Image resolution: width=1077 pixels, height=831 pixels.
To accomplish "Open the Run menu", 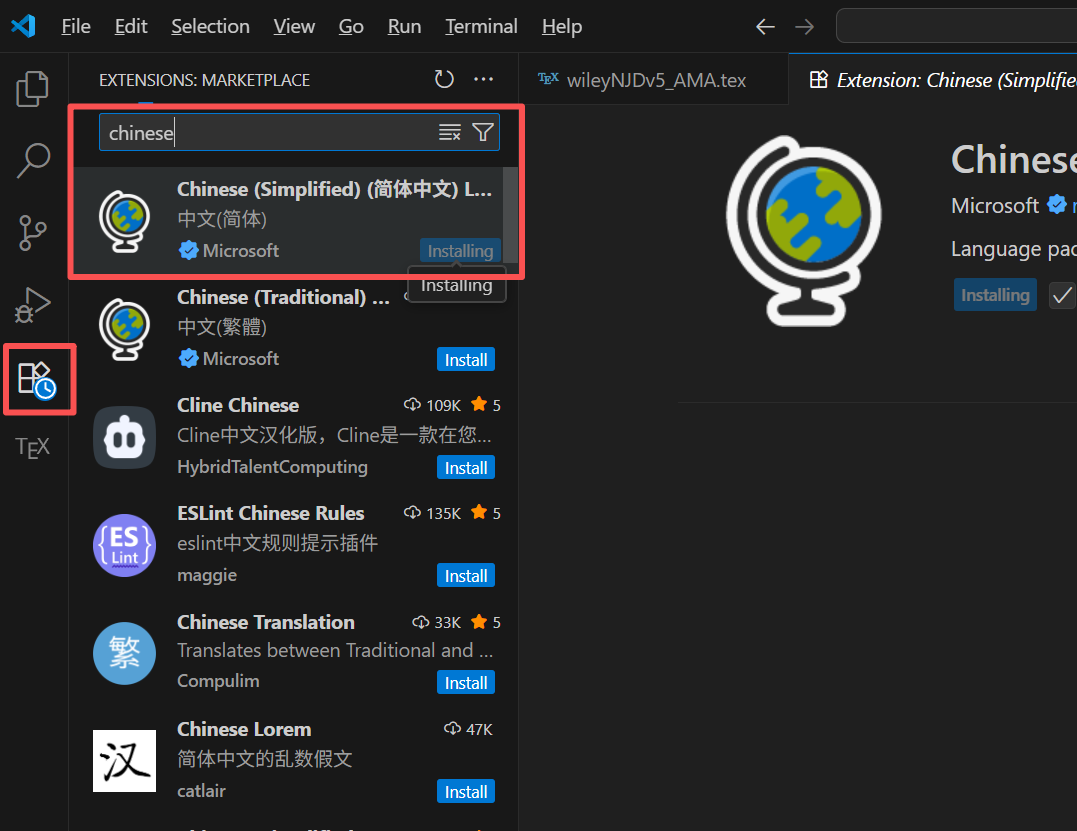I will (x=404, y=26).
